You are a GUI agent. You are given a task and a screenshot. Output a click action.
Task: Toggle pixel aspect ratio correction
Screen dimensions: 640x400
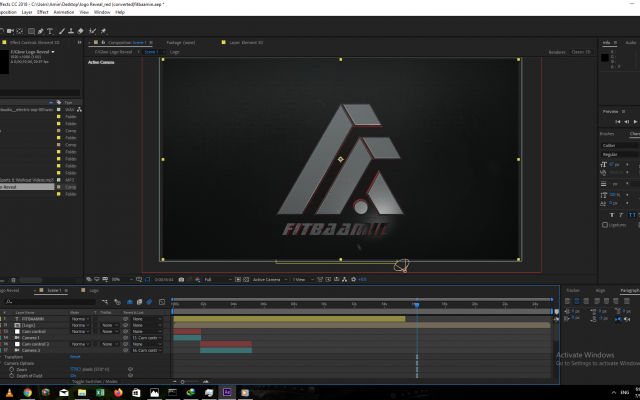[320, 280]
